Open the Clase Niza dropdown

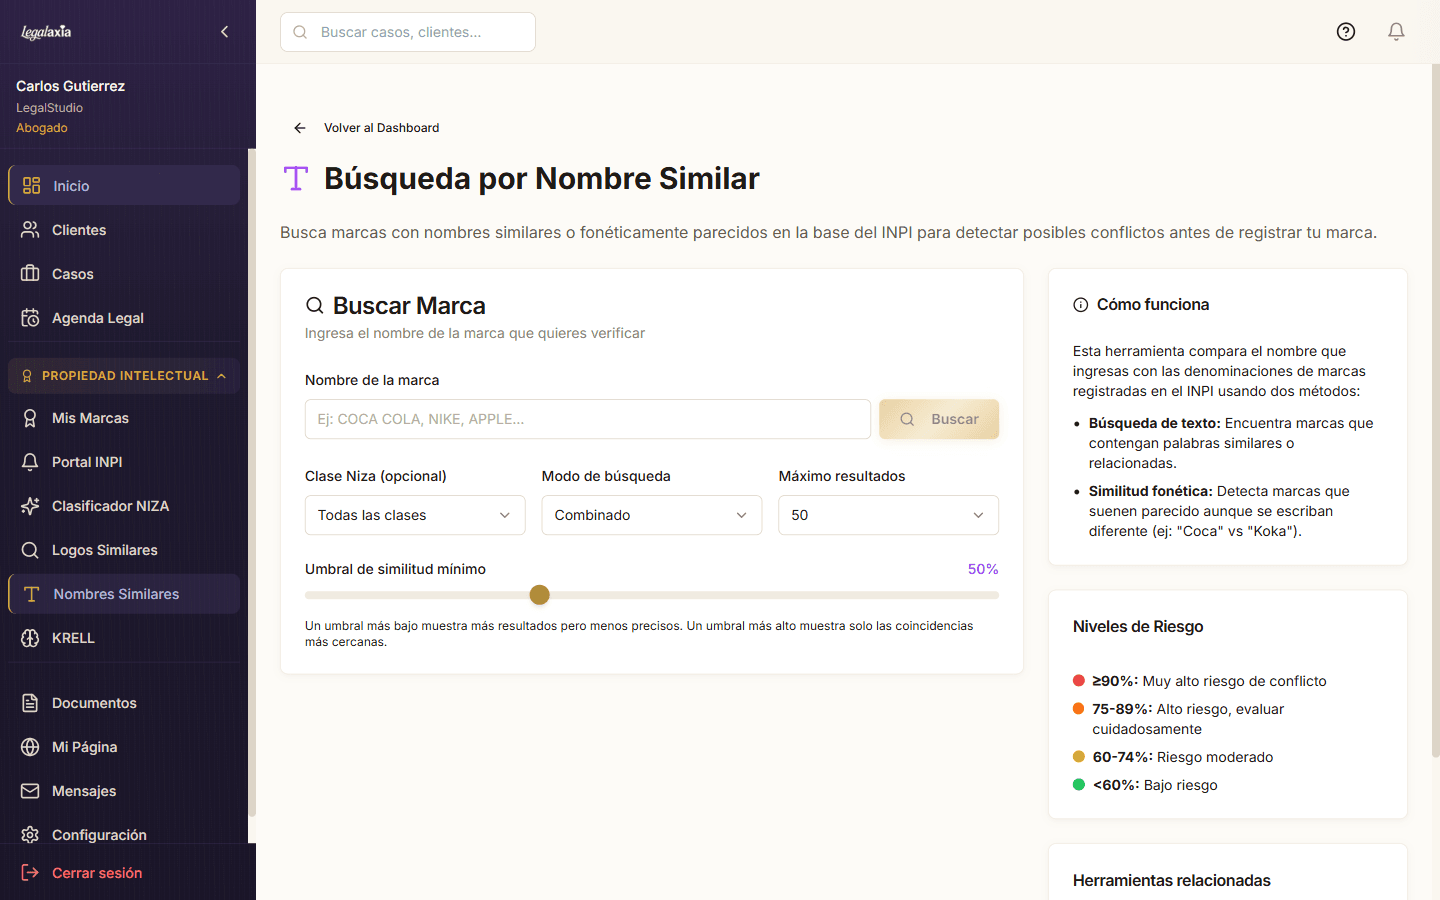(414, 515)
